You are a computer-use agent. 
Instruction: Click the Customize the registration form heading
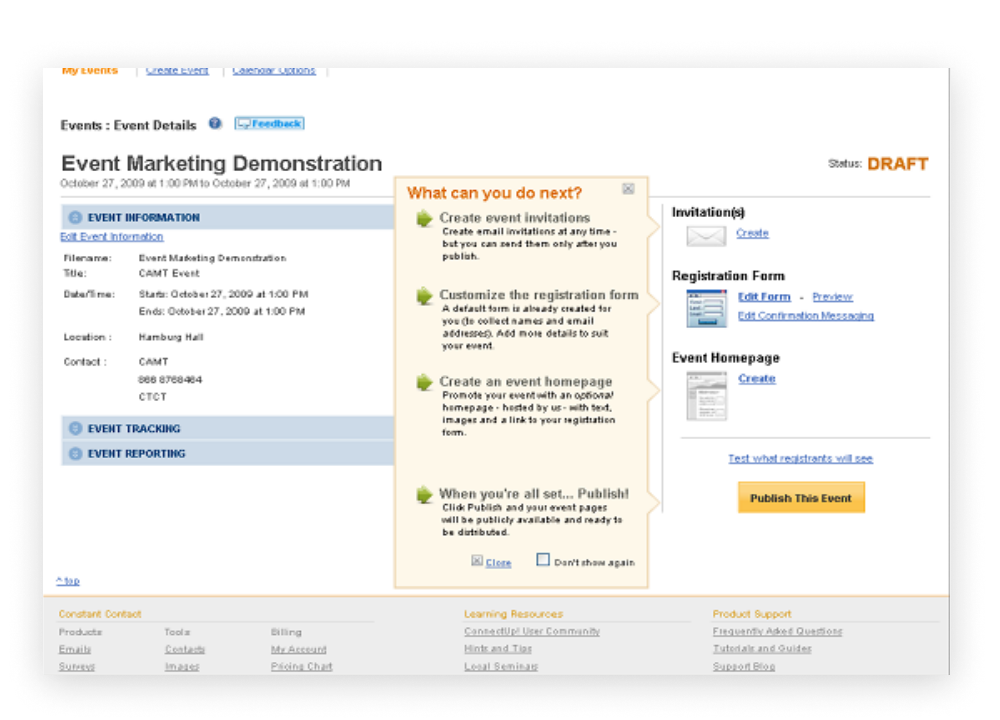tap(539, 295)
